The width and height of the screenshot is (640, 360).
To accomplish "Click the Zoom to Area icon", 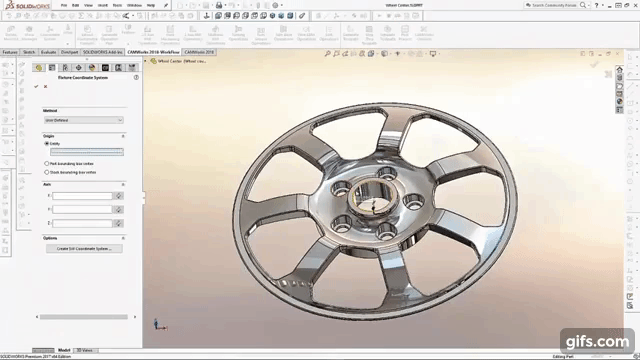I will [x=336, y=53].
